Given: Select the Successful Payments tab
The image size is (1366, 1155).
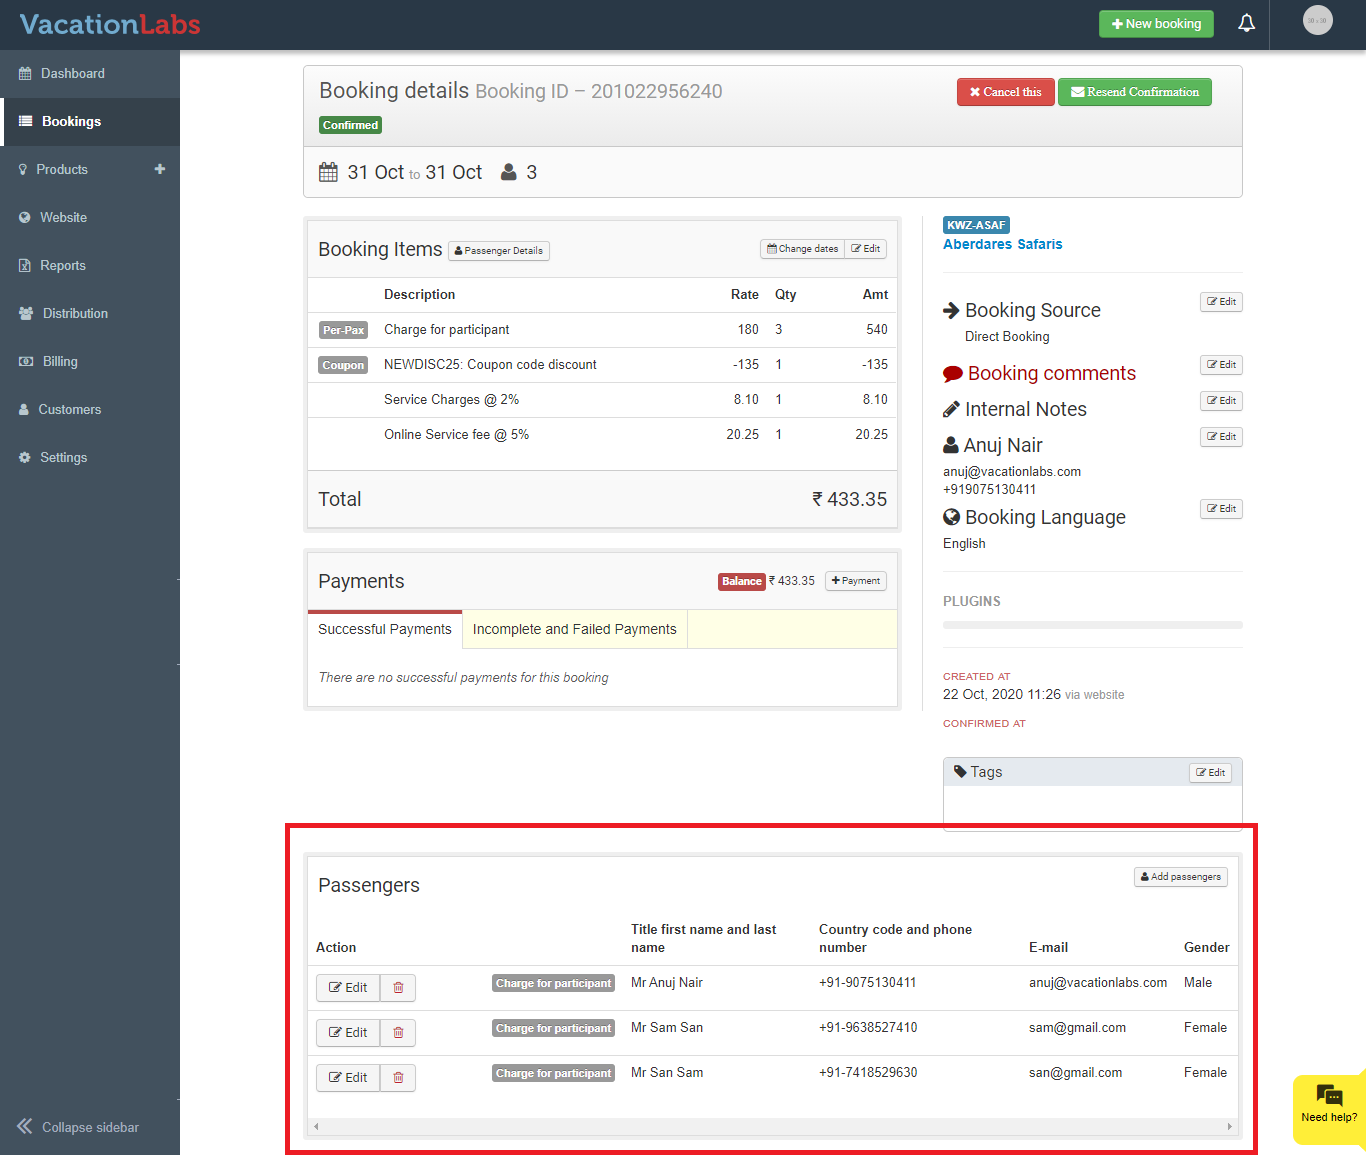Looking at the screenshot, I should 385,629.
